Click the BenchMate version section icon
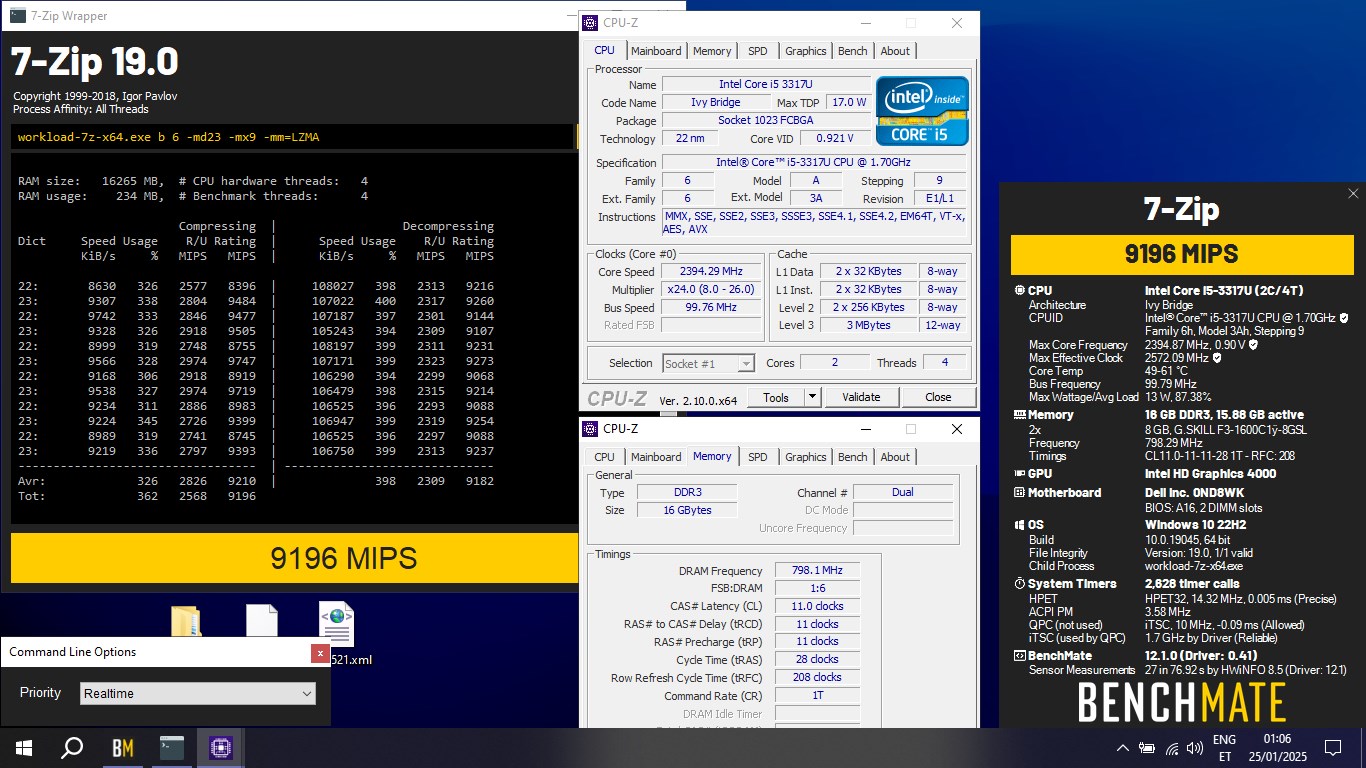This screenshot has height=768, width=1366. (1019, 656)
